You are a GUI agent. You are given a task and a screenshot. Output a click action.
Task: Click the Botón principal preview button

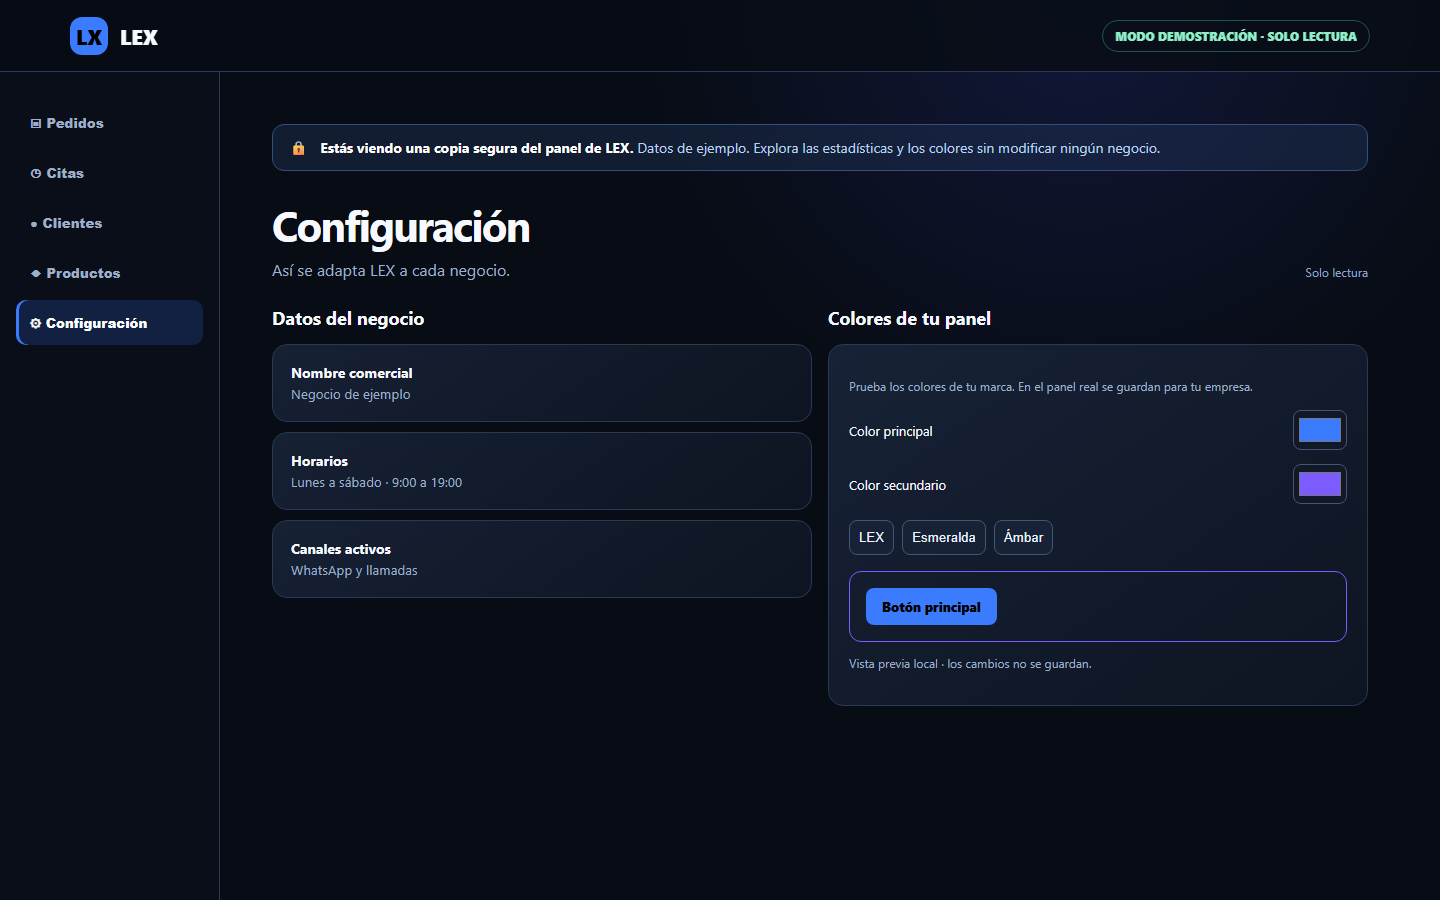(x=931, y=607)
